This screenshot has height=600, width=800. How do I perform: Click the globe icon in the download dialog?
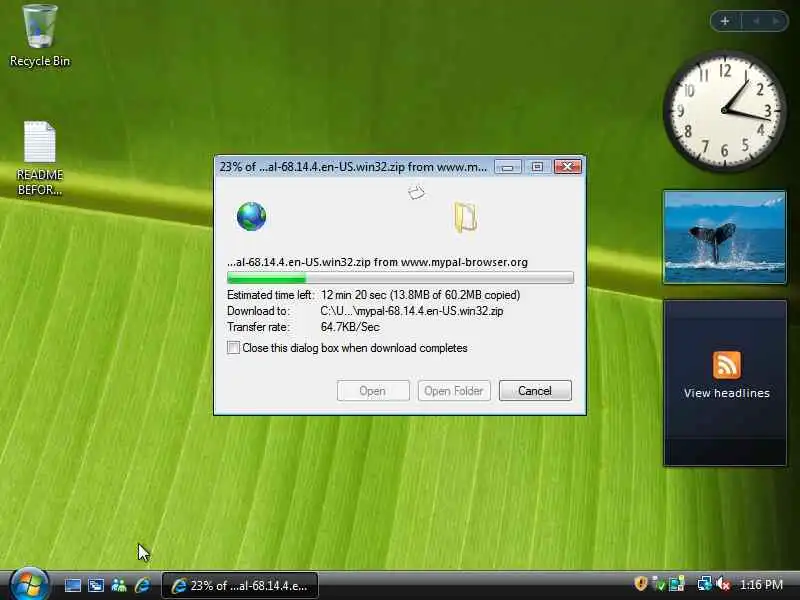click(x=251, y=216)
